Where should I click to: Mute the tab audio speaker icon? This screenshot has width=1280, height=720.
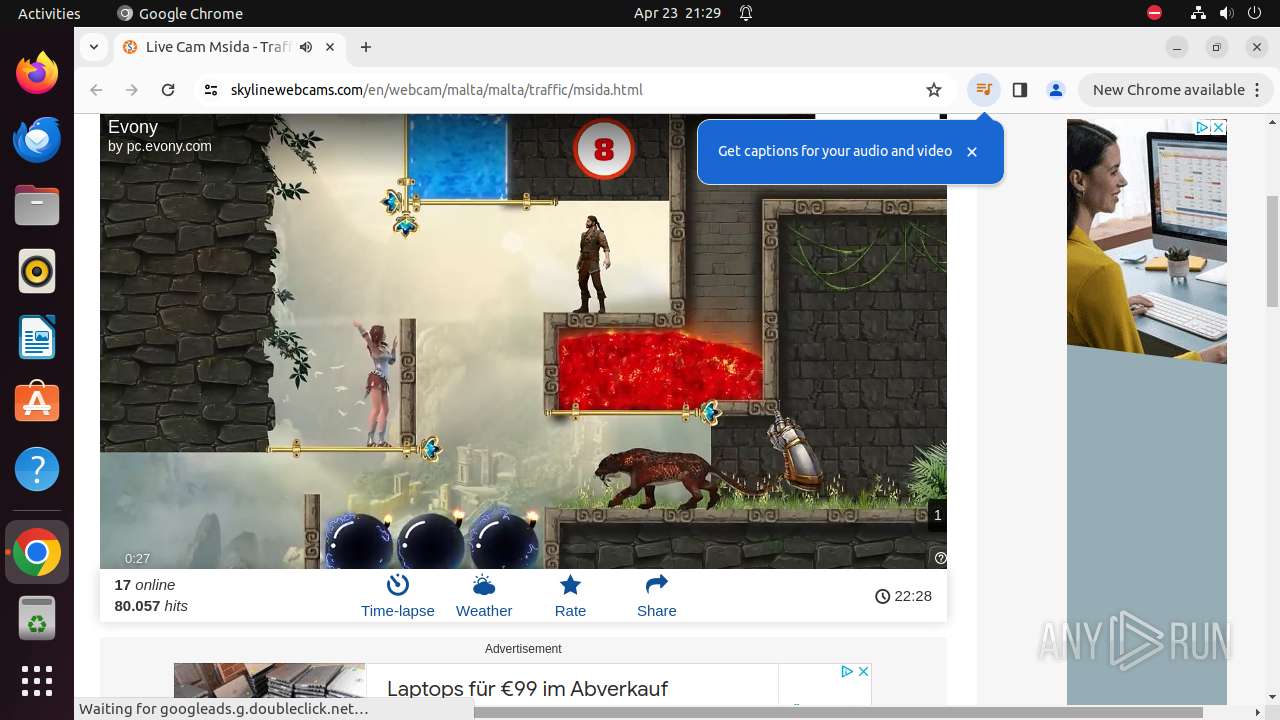click(x=306, y=47)
